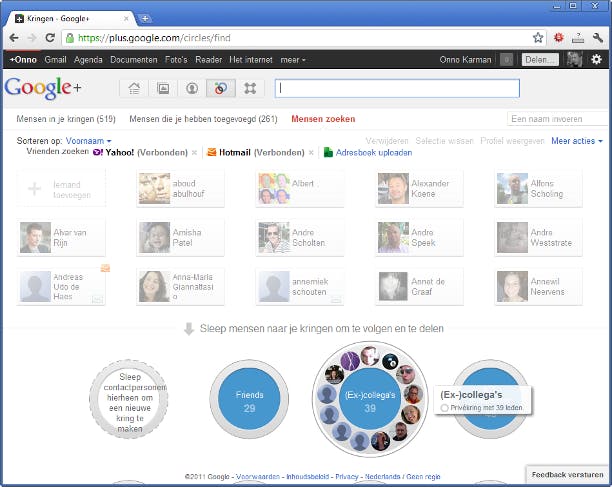612x487 pixels.
Task: Expand the Voornaam sort dropdown
Action: (89, 141)
